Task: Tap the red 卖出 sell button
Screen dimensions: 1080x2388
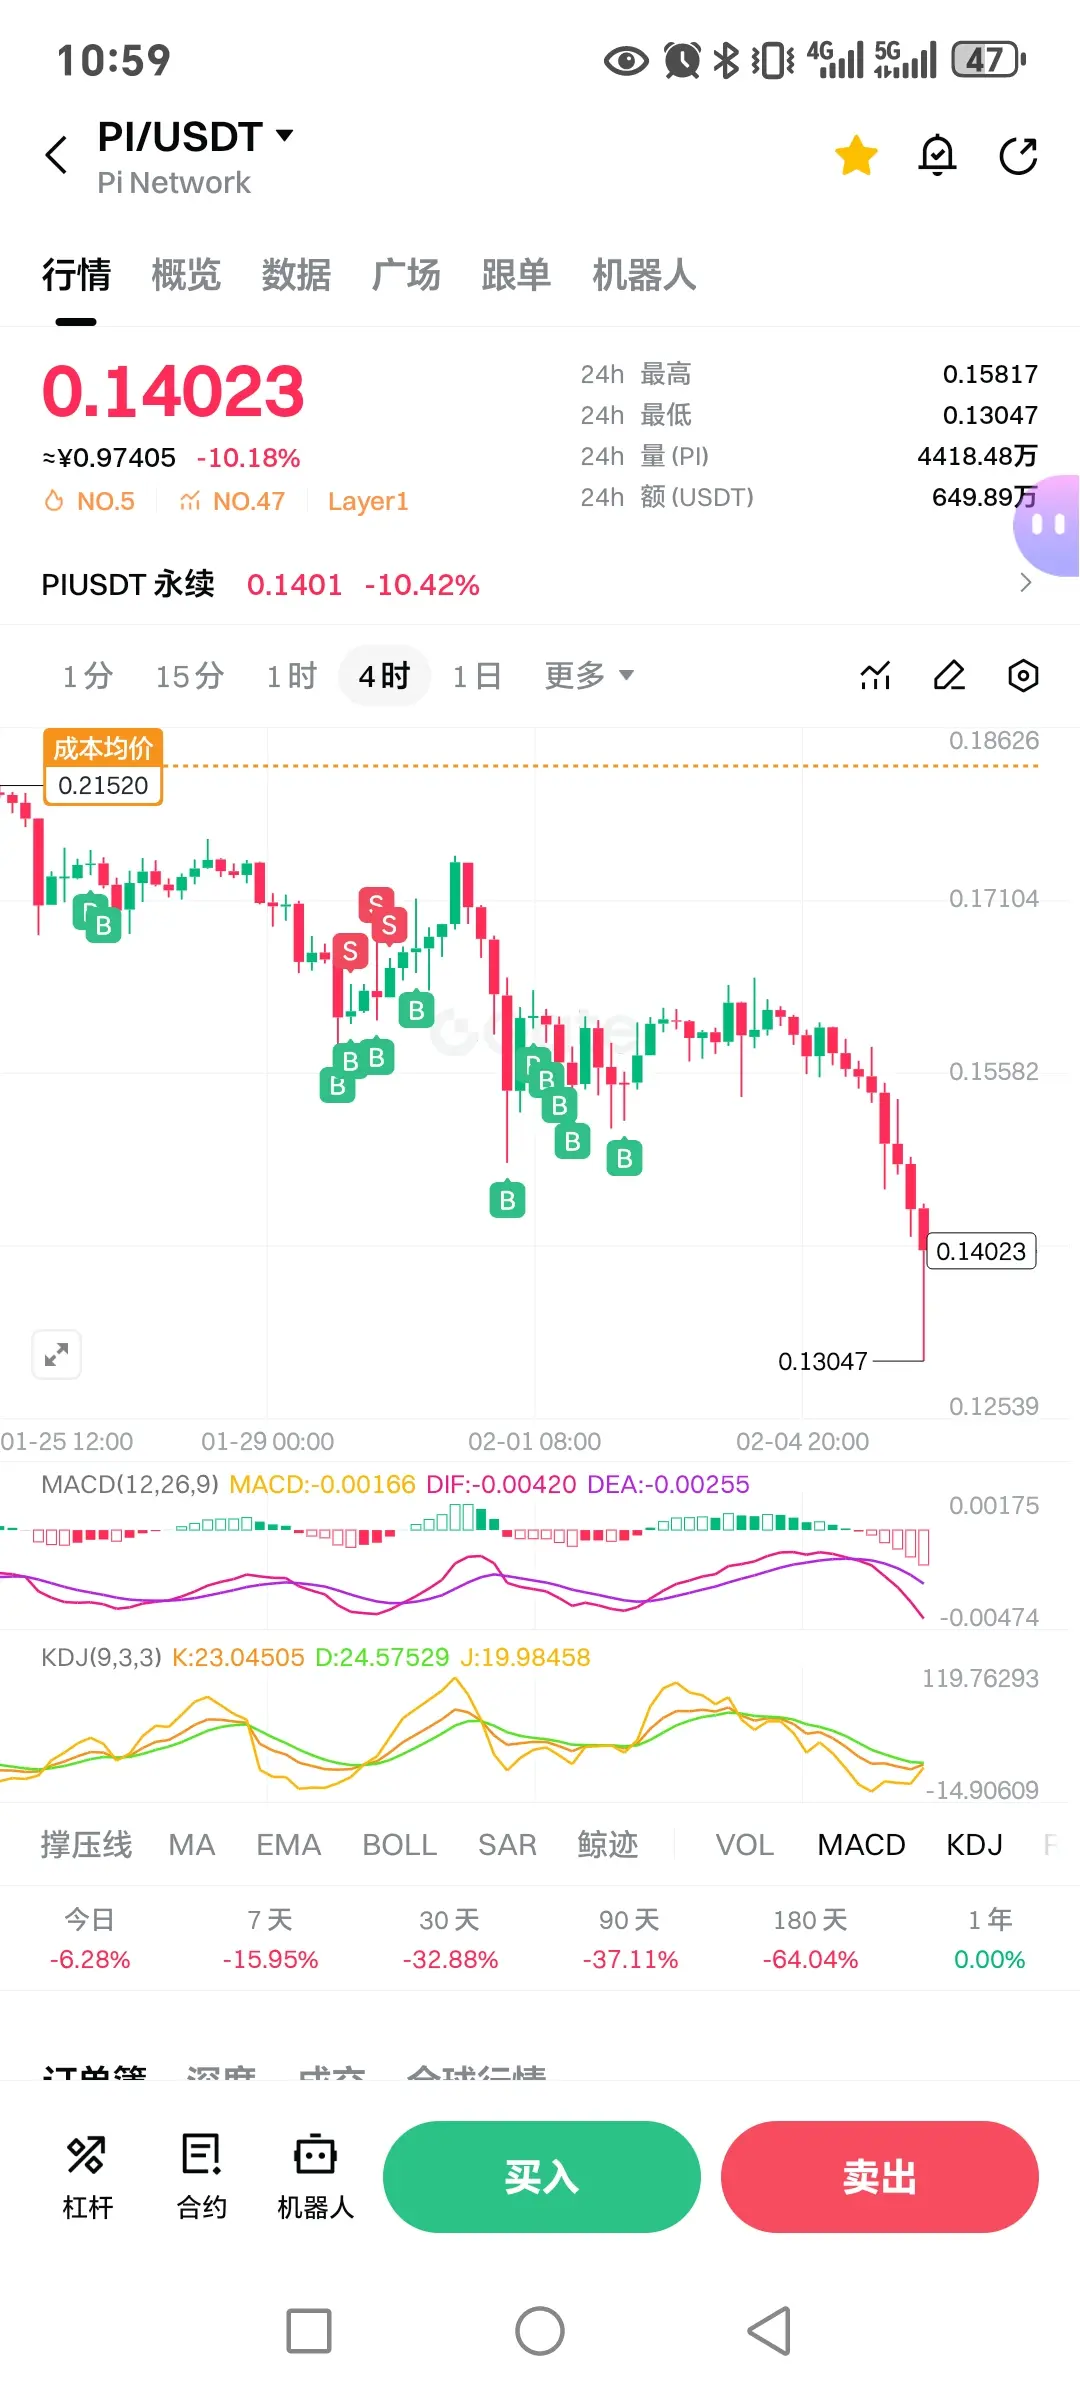Action: click(879, 2177)
